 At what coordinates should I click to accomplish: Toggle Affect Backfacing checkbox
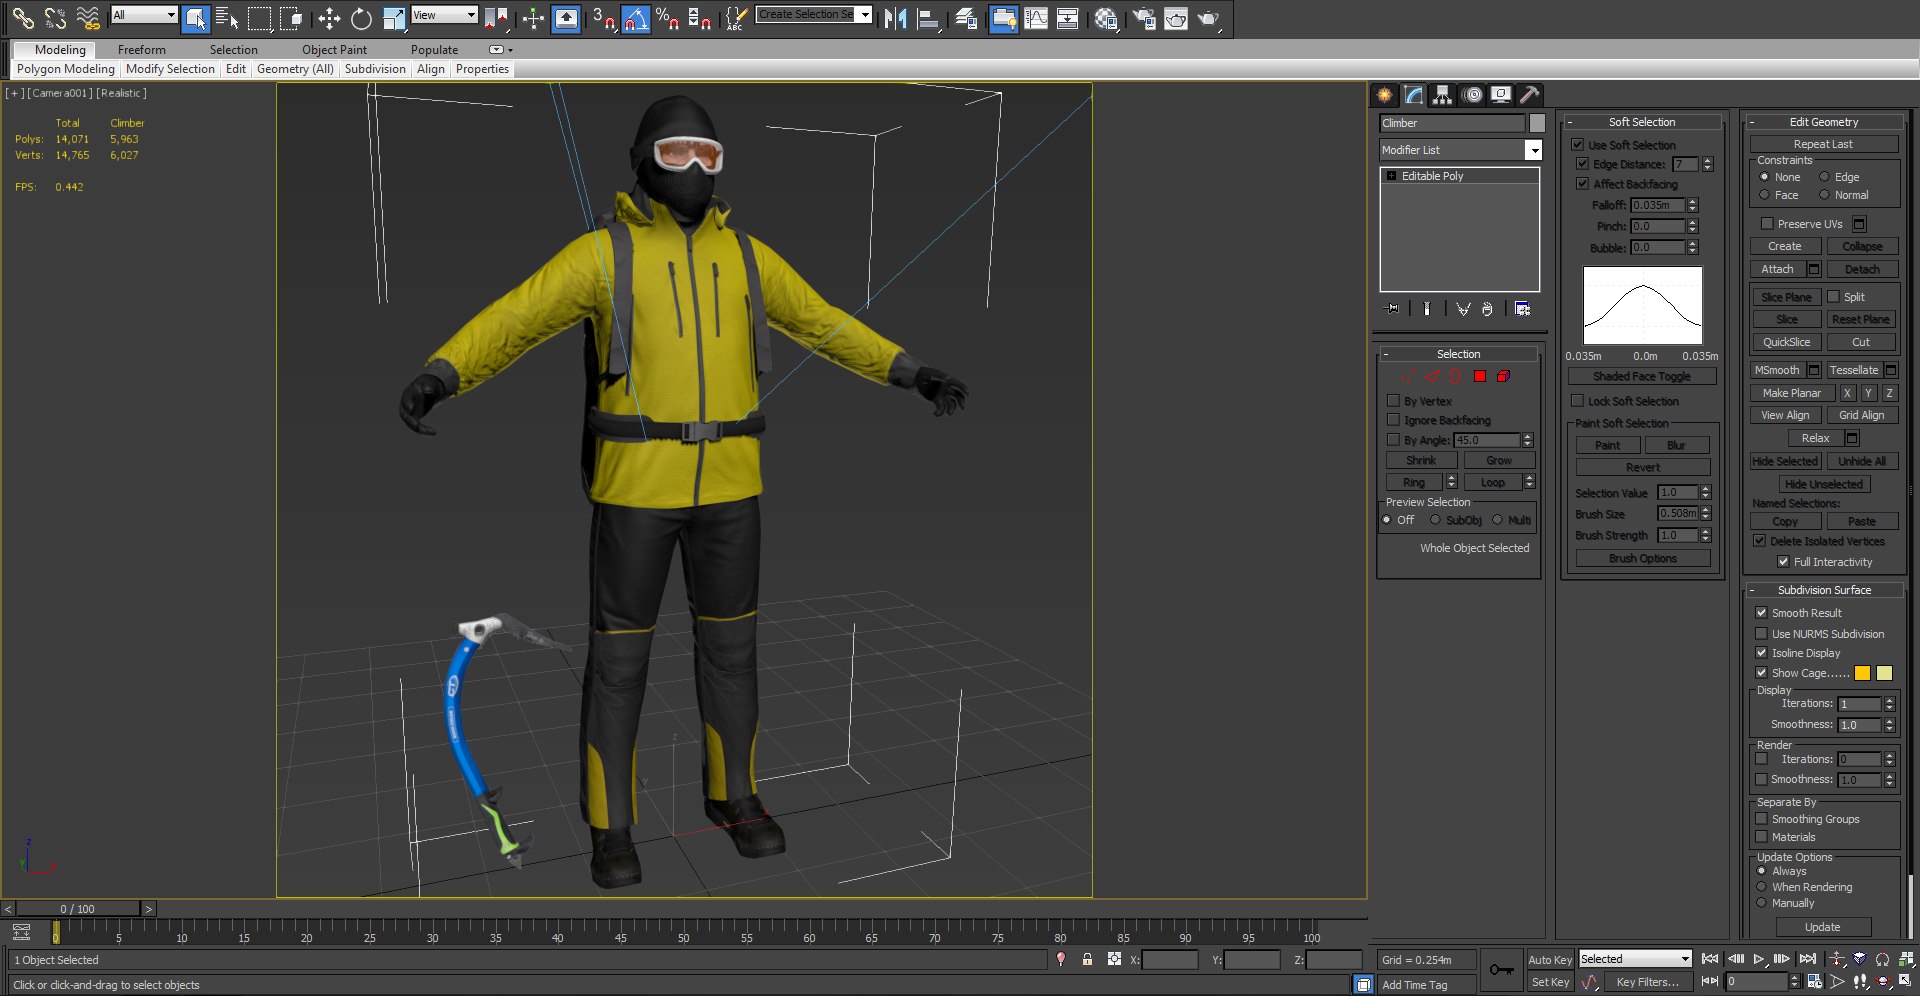click(1582, 184)
